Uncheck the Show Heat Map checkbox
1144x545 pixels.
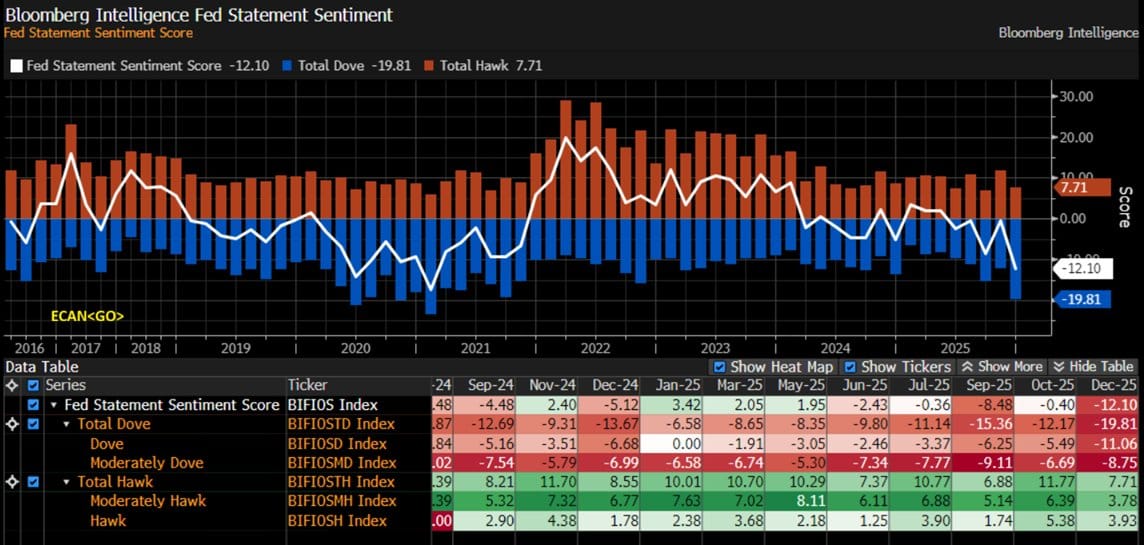[719, 366]
